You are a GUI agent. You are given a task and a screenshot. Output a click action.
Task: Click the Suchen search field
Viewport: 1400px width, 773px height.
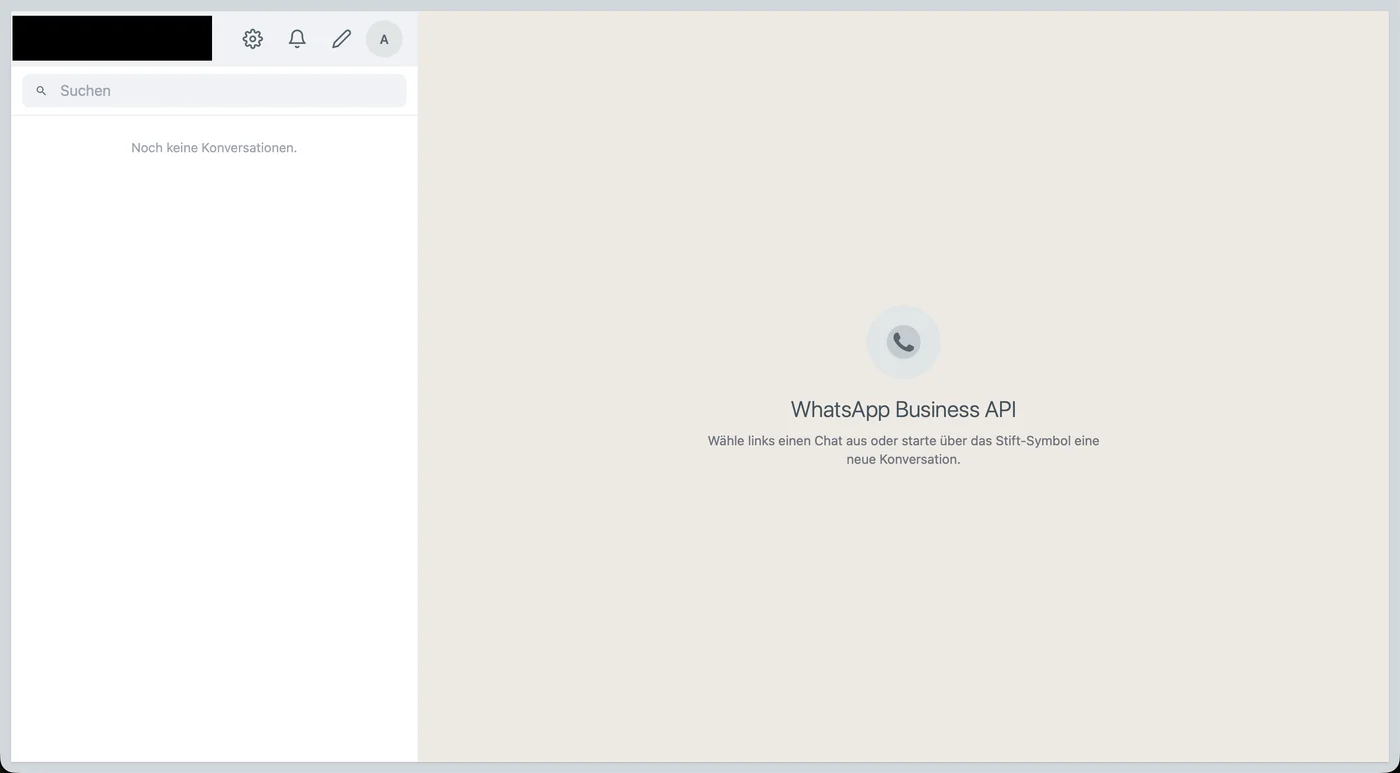(214, 90)
